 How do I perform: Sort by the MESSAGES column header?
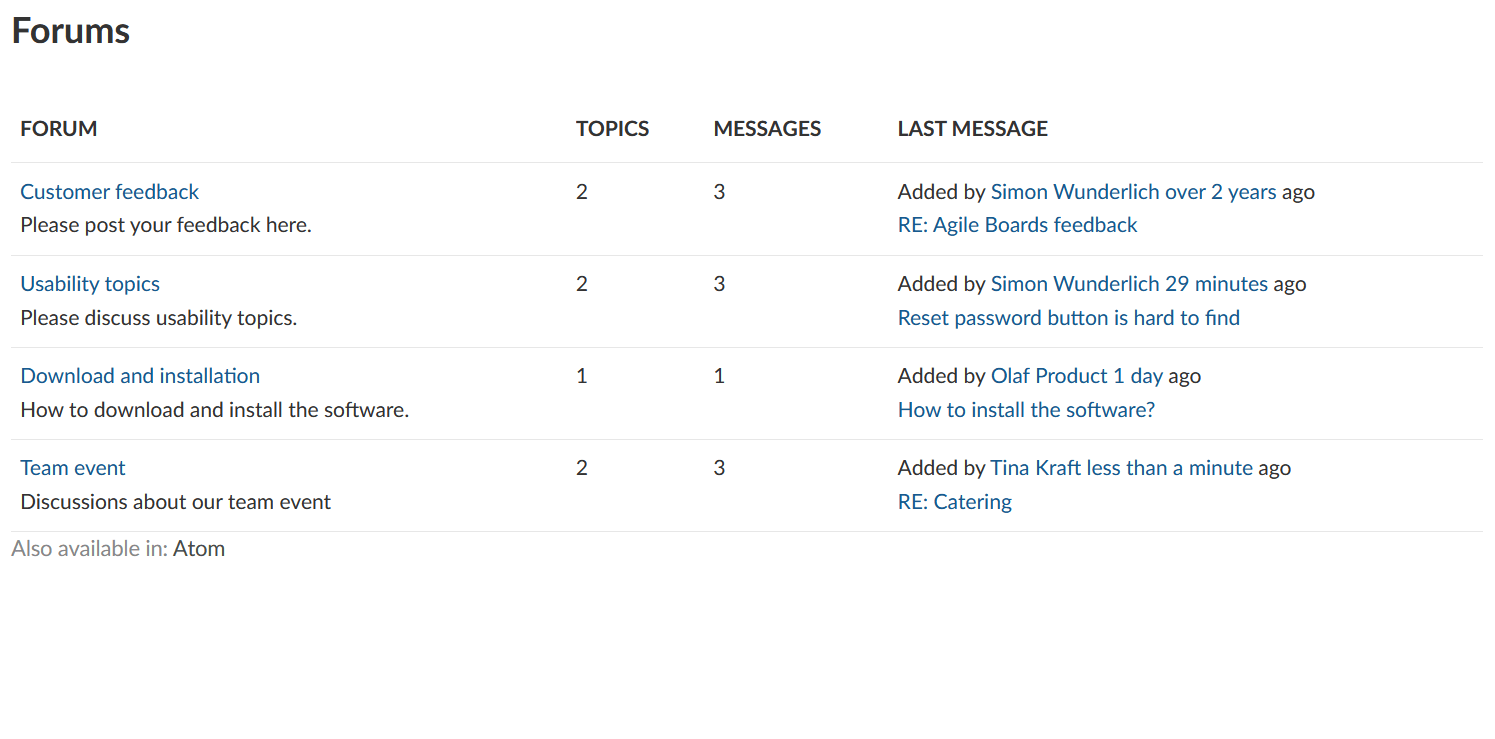(767, 128)
